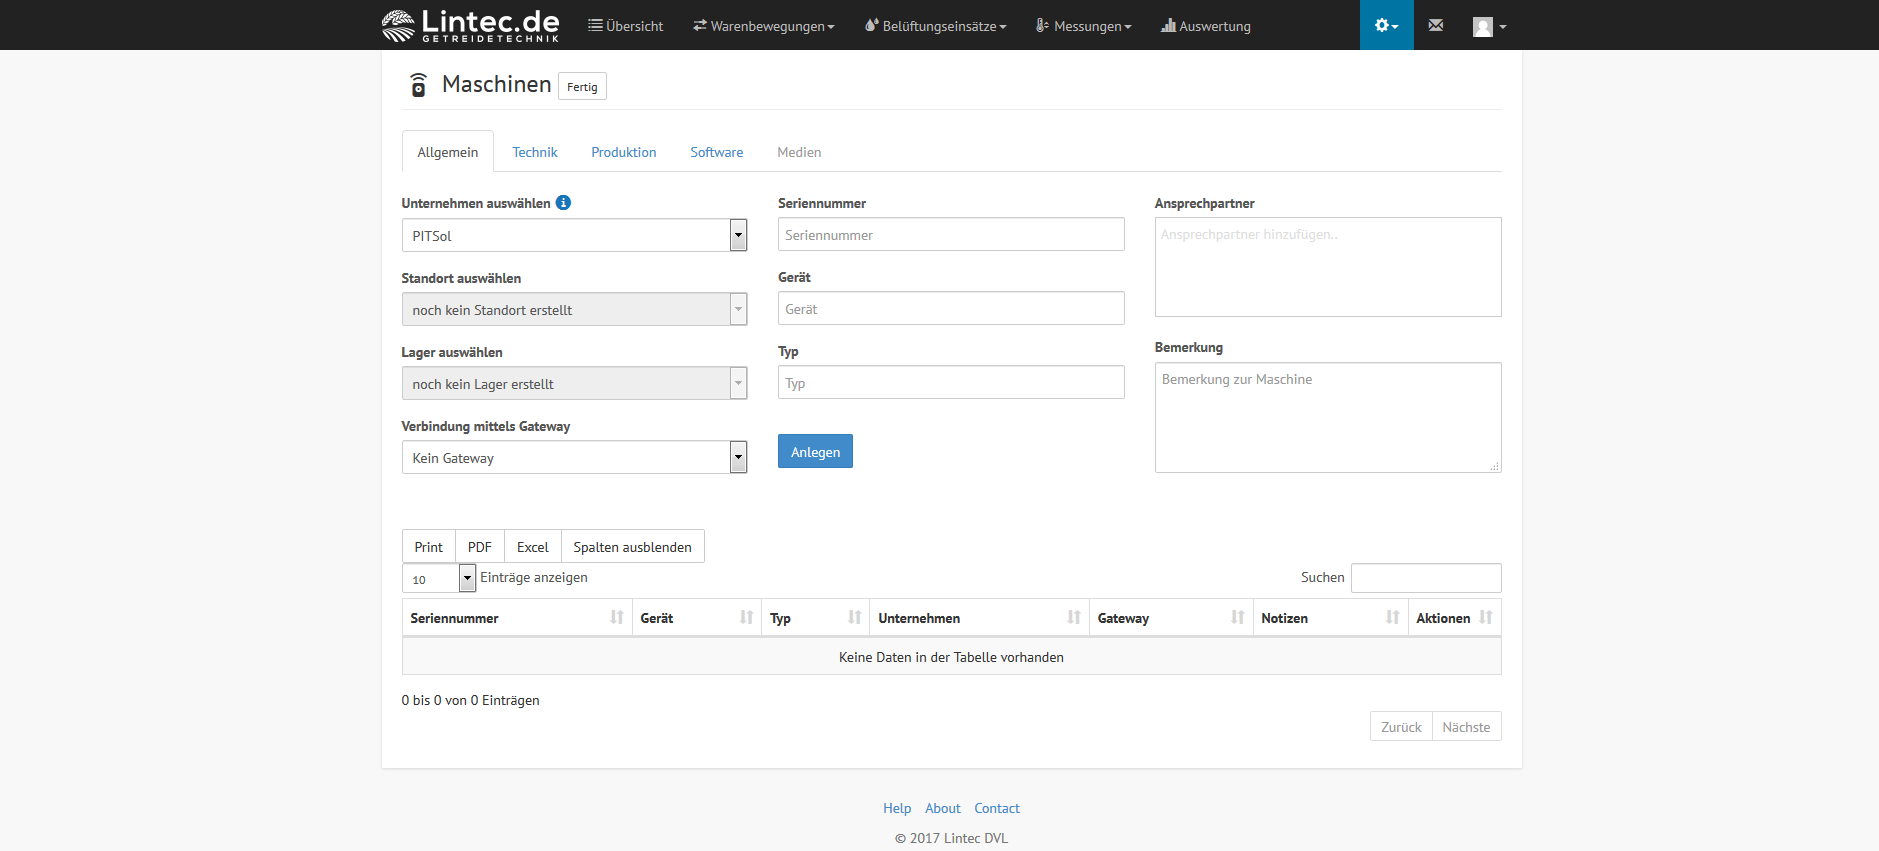Viewport: 1879px width, 851px height.
Task: Switch to the Software tab
Action: [x=716, y=152]
